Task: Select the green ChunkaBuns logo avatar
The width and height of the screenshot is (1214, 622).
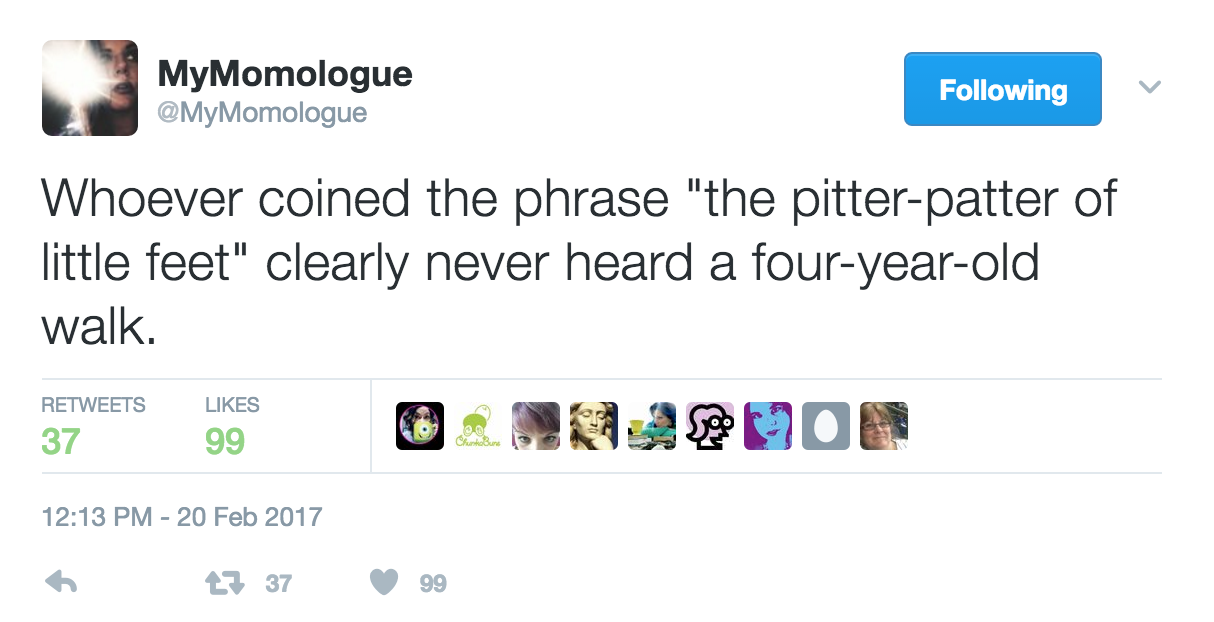Action: [478, 426]
